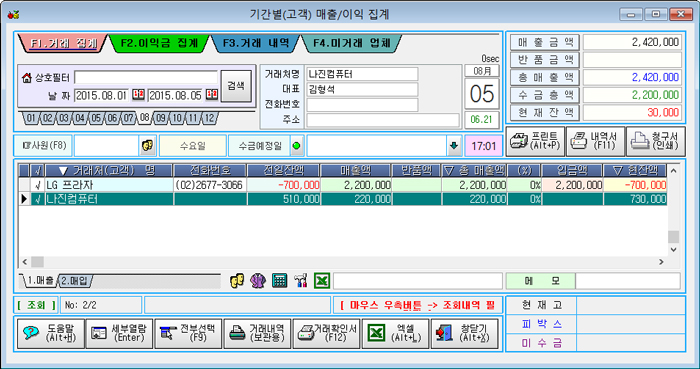Sort by 현잔액 column header
Screen dimensions: 700x369
coord(635,170)
